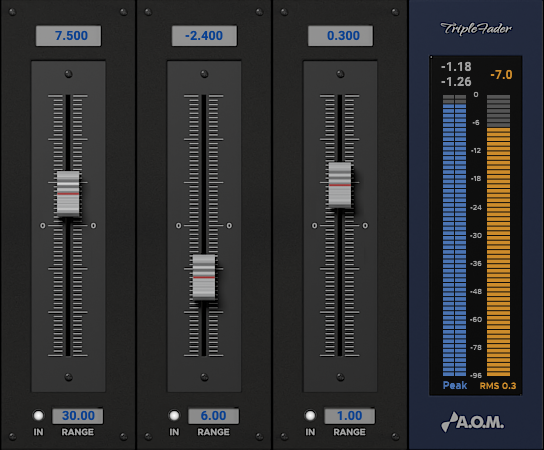Click the blue Peak meter bars
The image size is (544, 450).
(454, 240)
